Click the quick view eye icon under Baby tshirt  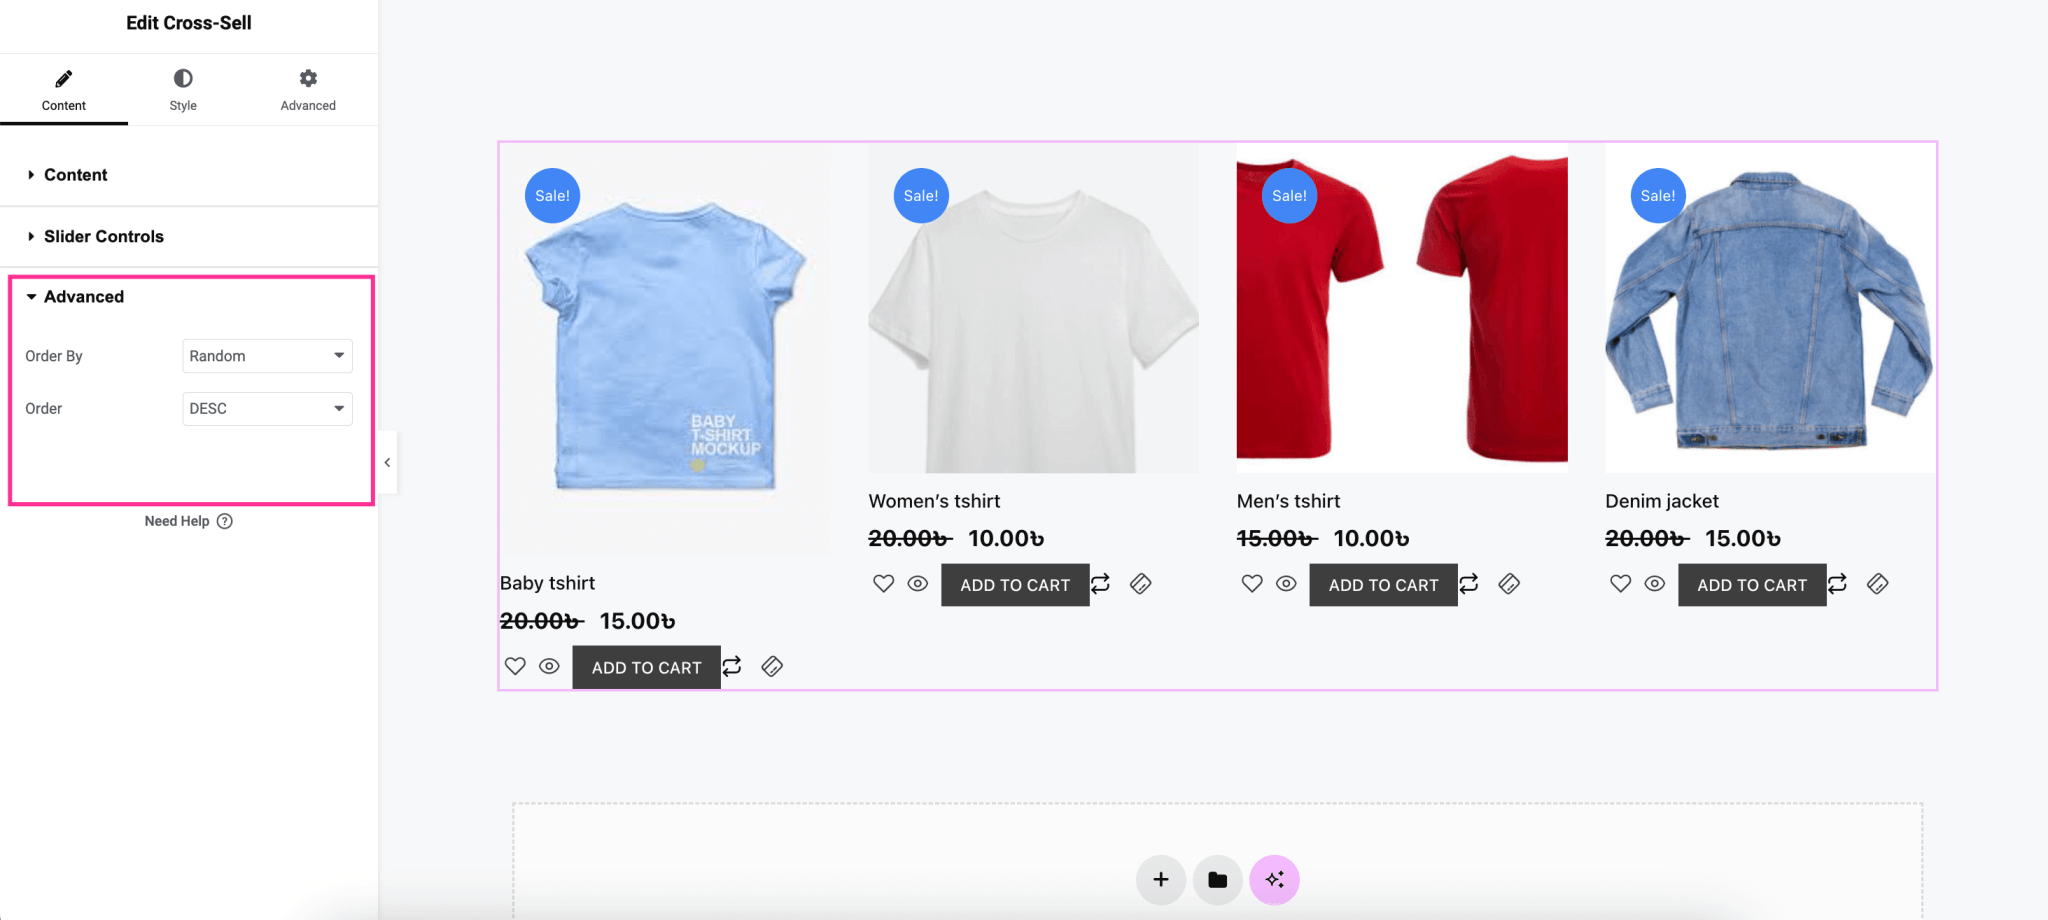549,666
